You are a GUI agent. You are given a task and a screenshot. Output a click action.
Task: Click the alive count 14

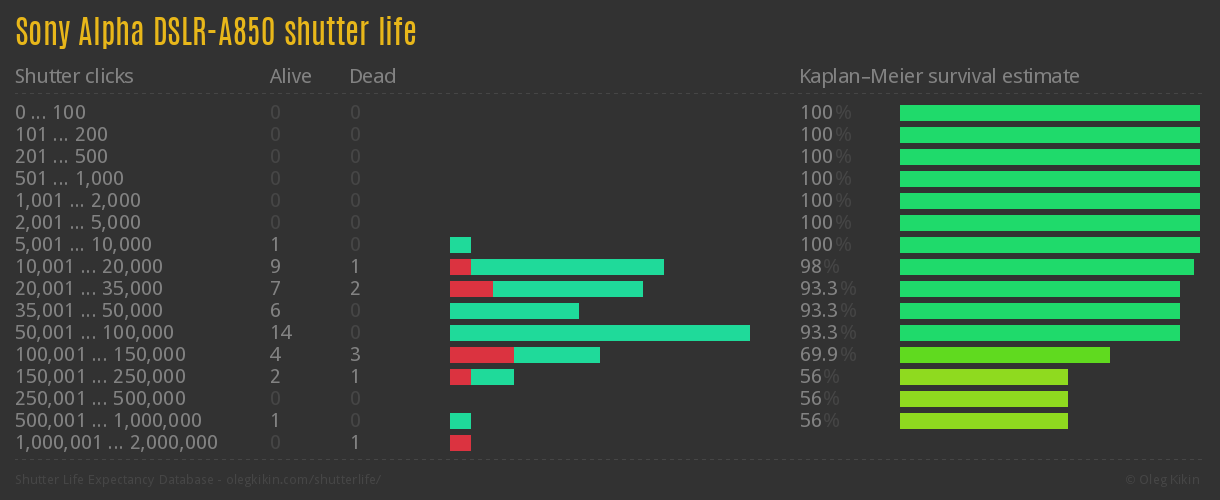[x=280, y=333]
